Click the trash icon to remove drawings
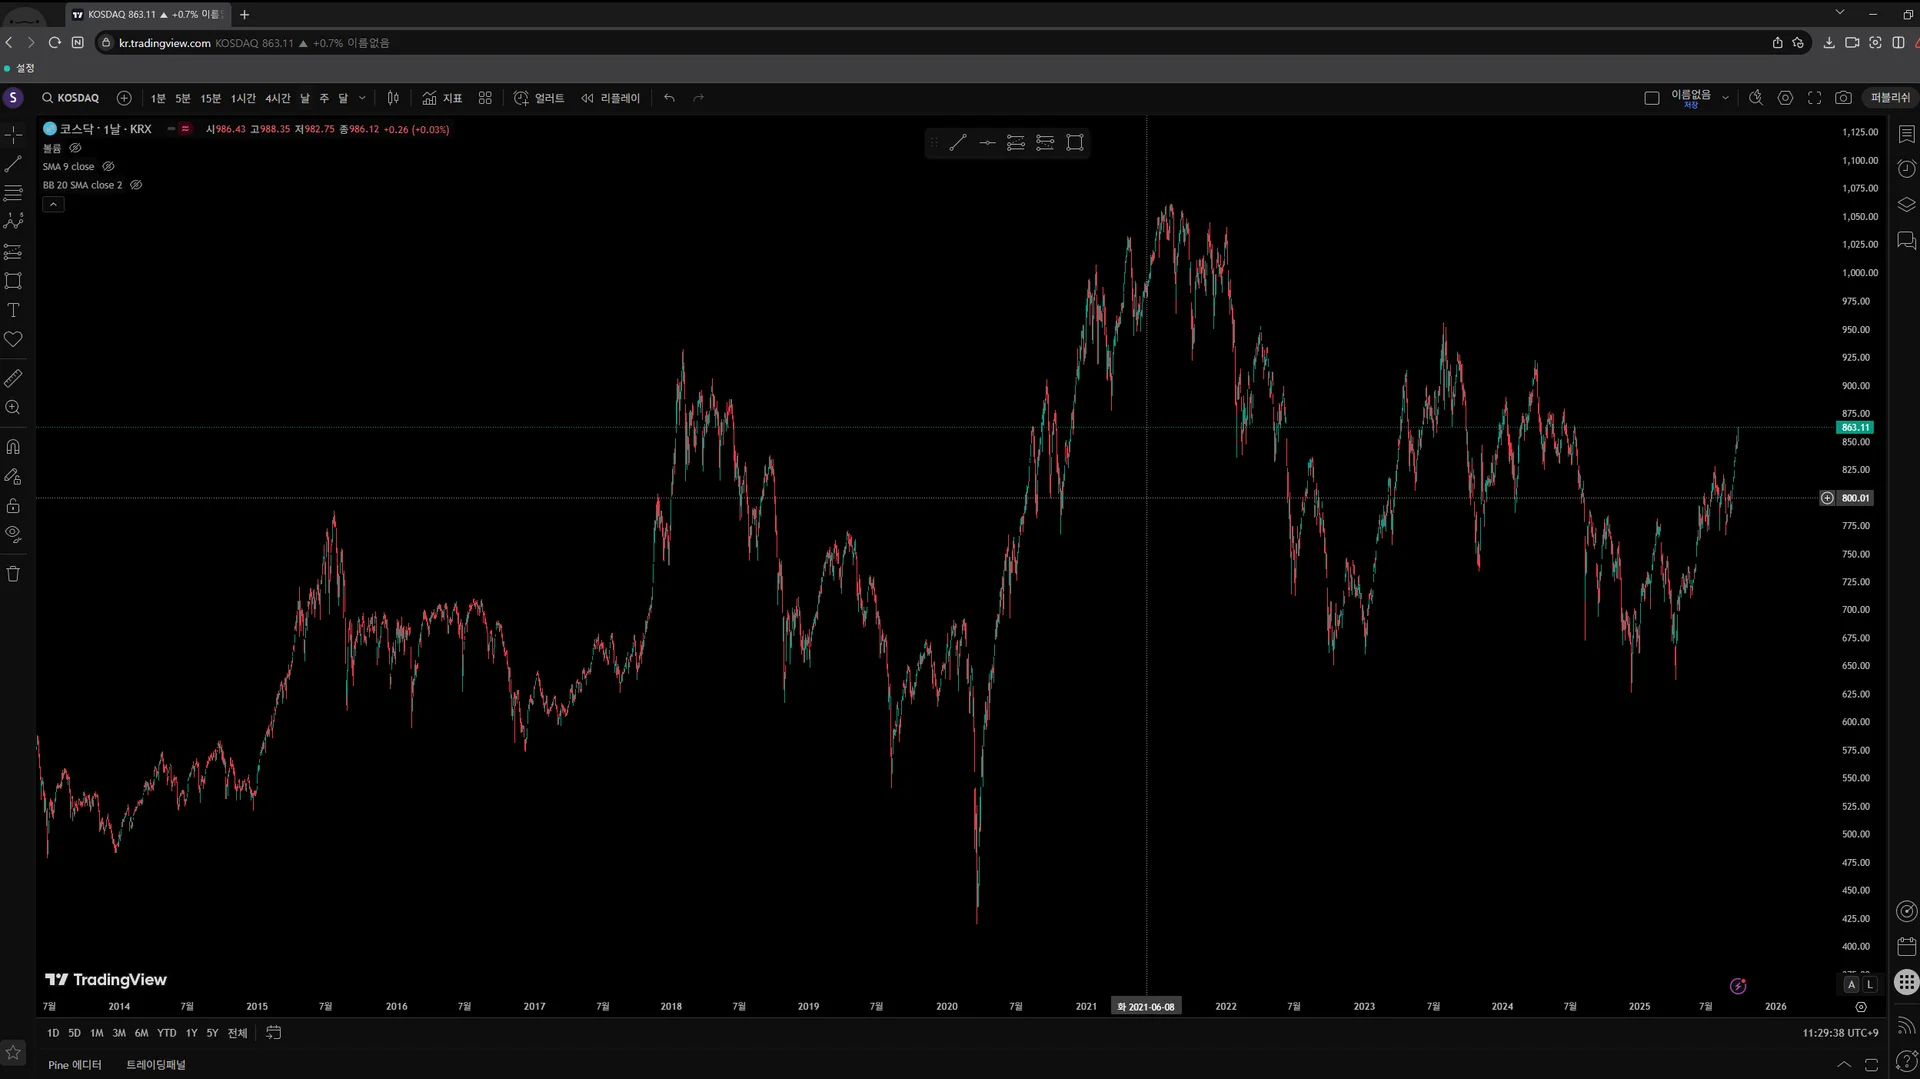 pos(13,574)
